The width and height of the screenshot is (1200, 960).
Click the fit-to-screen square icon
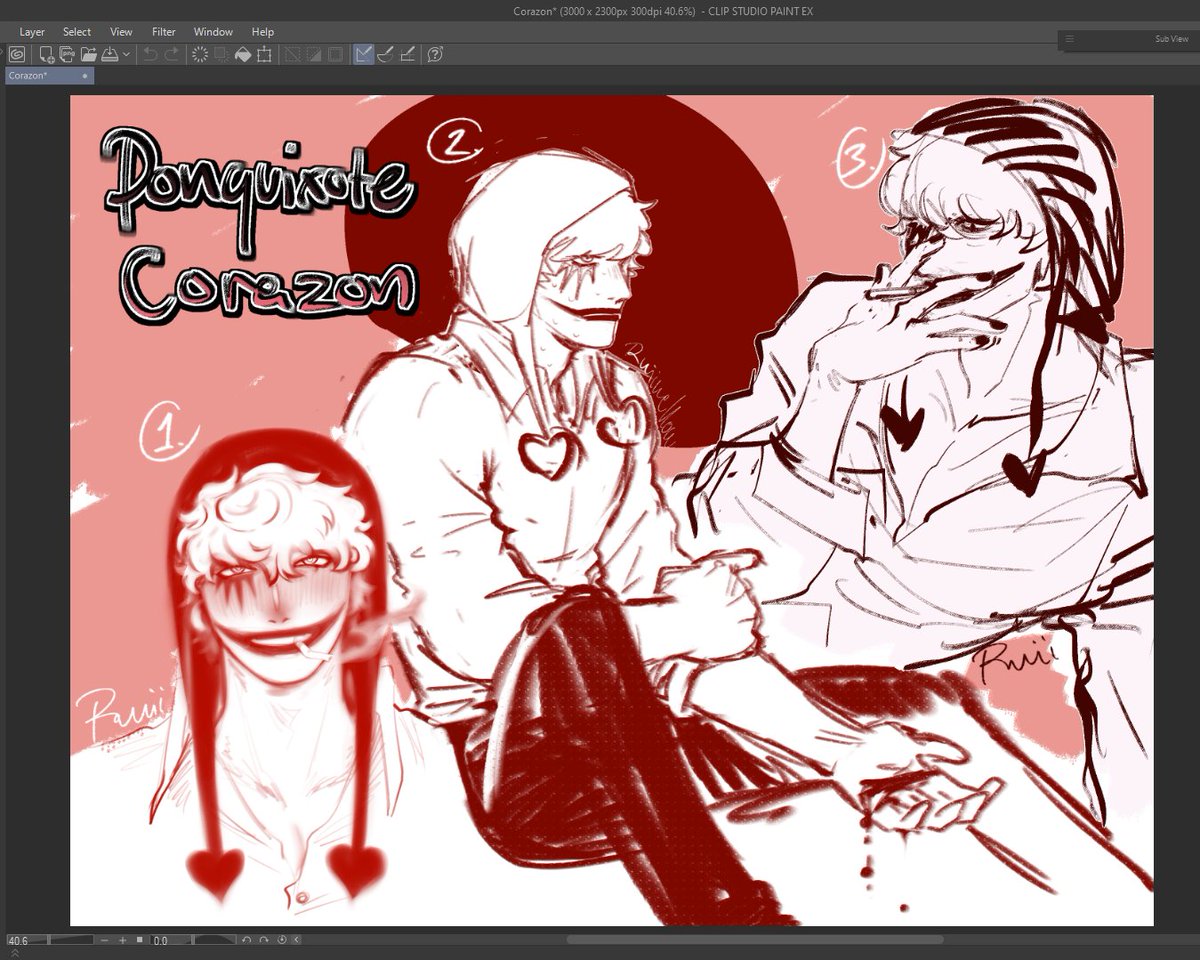[x=139, y=940]
